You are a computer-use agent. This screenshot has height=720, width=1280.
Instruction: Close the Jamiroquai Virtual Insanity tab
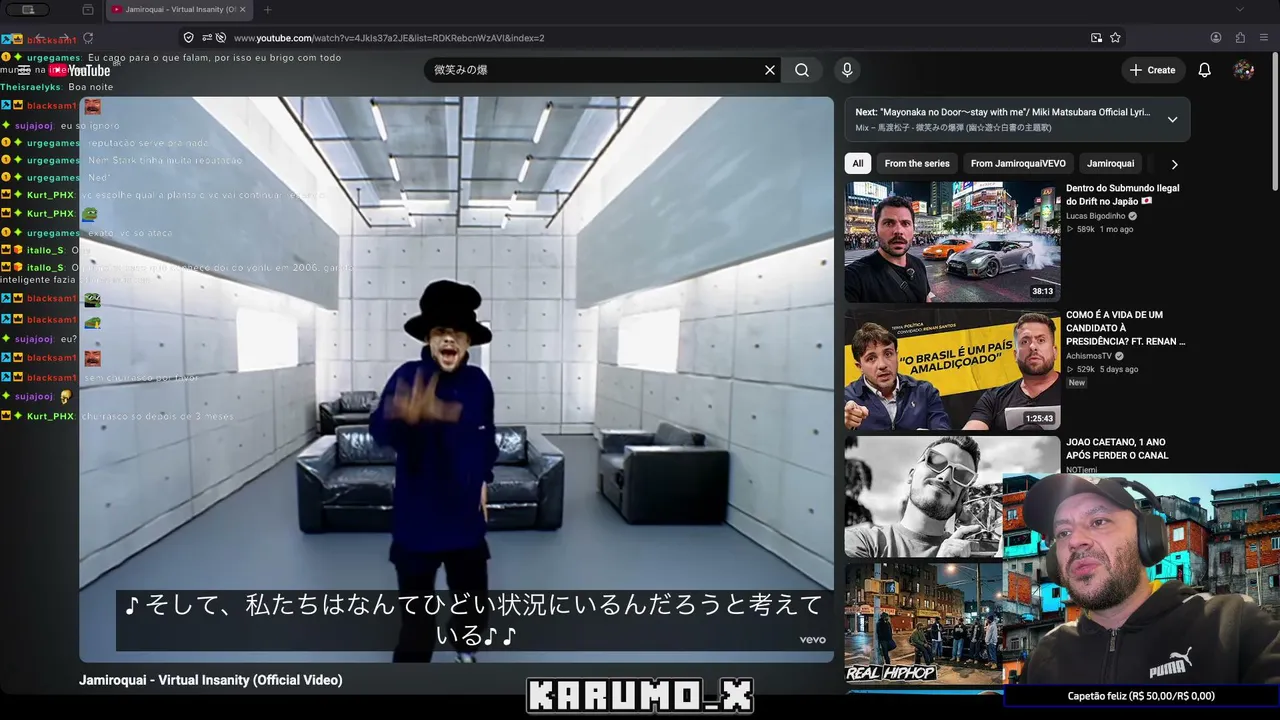tap(242, 10)
